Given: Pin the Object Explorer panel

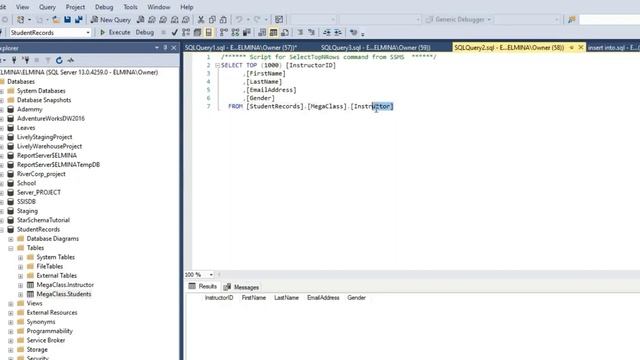Looking at the screenshot, I should (165, 48).
